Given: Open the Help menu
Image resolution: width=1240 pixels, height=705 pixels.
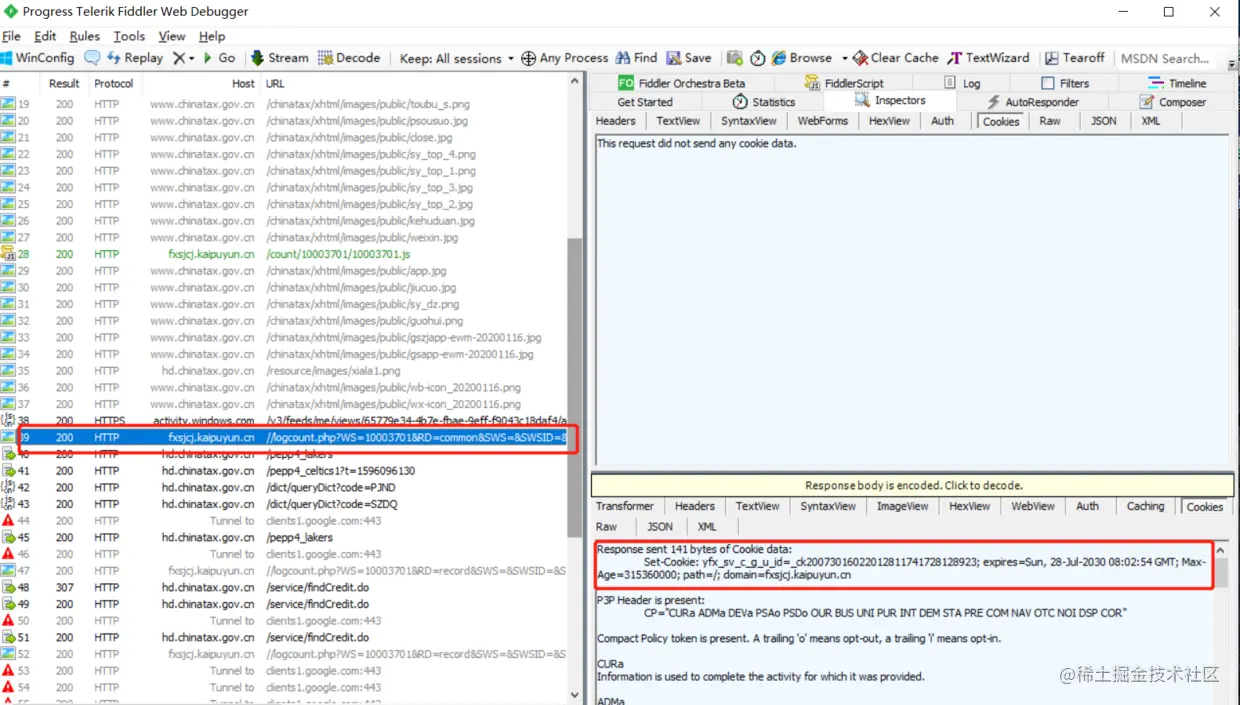Looking at the screenshot, I should point(212,36).
